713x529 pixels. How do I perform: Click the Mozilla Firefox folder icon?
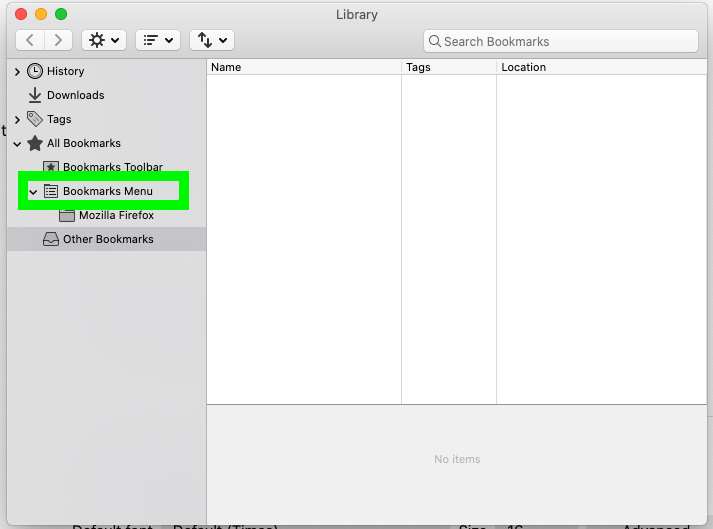point(67,215)
